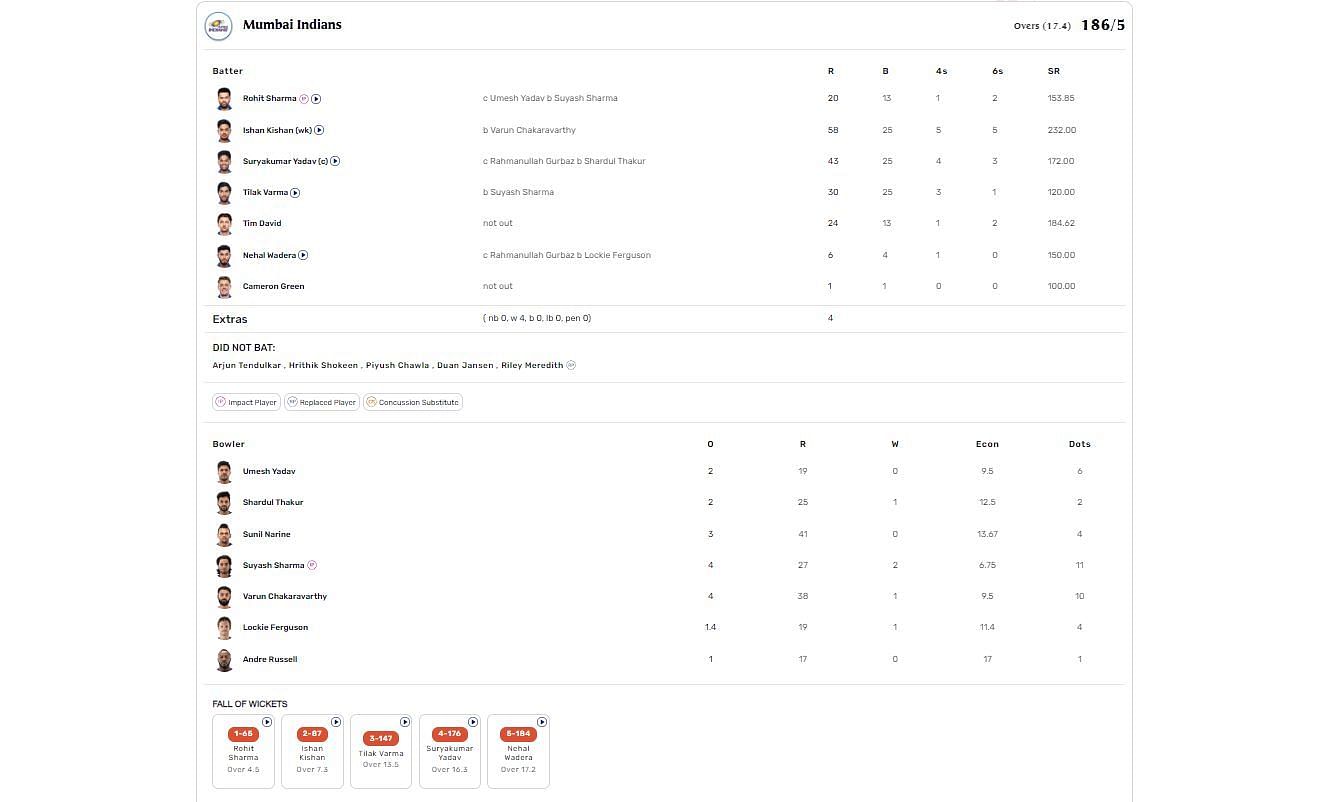Click the 2-87 fall of wicket badge
The height and width of the screenshot is (802, 1341).
(312, 734)
